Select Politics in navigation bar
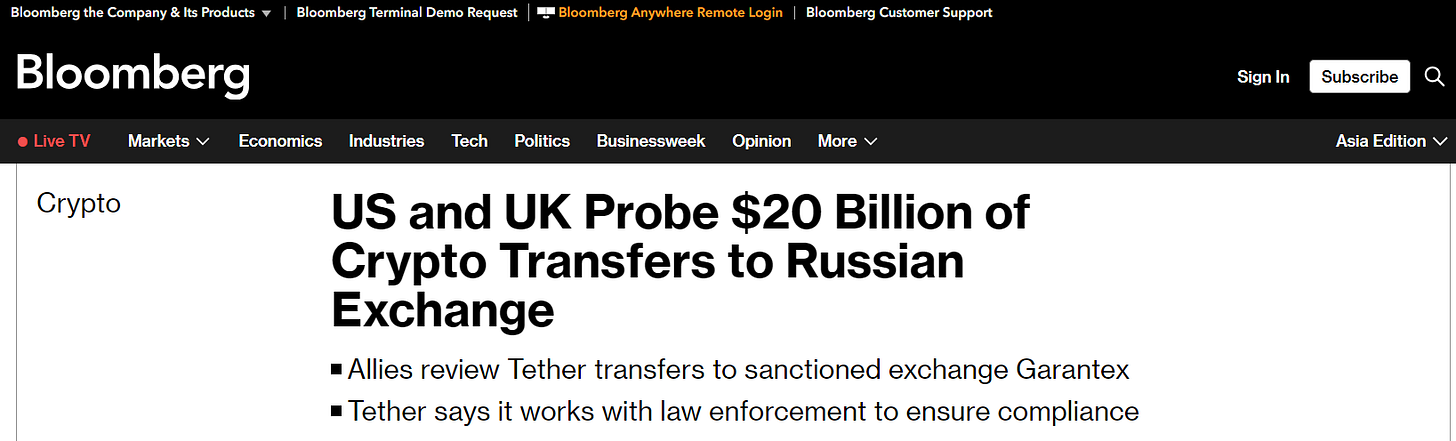The width and height of the screenshot is (1456, 441). point(542,141)
